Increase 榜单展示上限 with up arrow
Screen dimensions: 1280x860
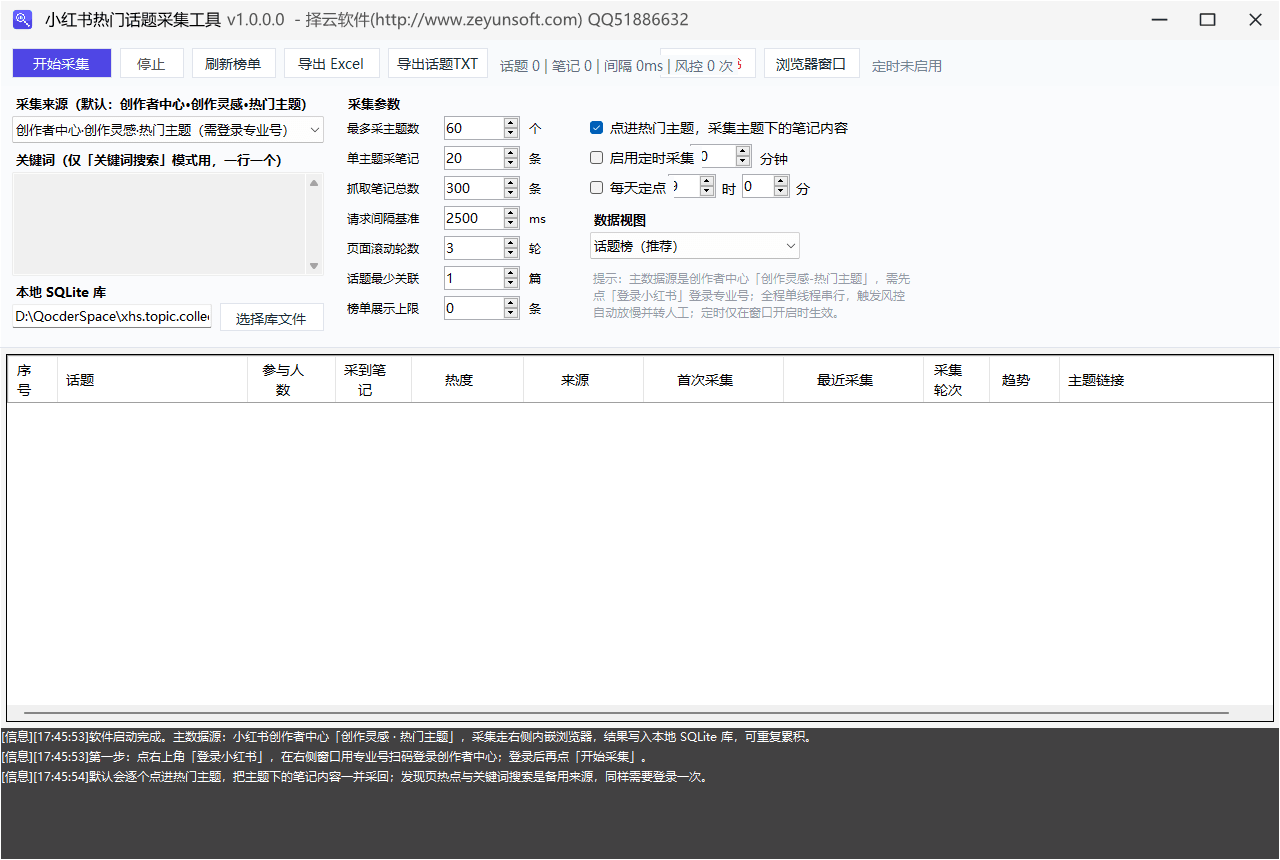point(511,303)
